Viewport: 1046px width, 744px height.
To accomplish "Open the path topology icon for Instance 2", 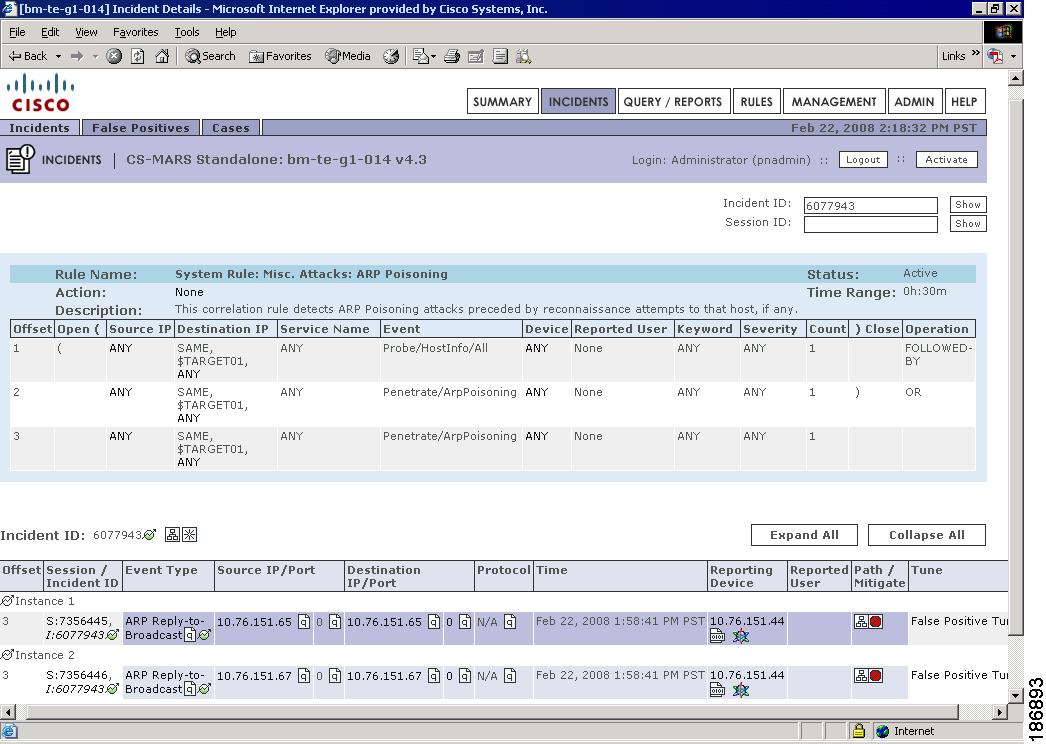I will (861, 676).
